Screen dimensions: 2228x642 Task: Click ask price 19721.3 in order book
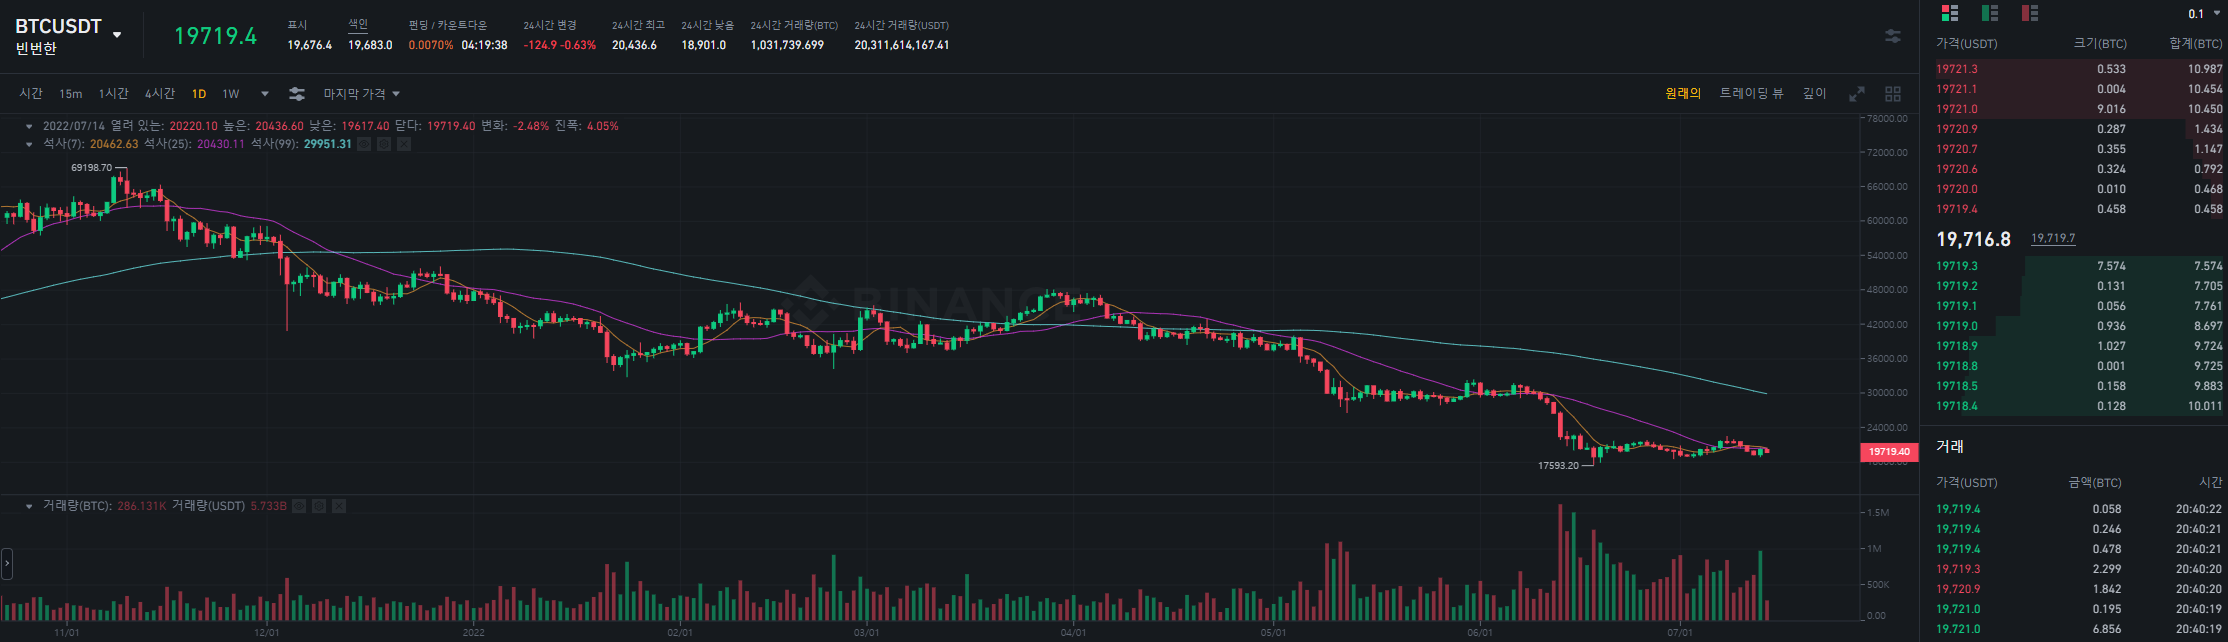pos(1956,69)
